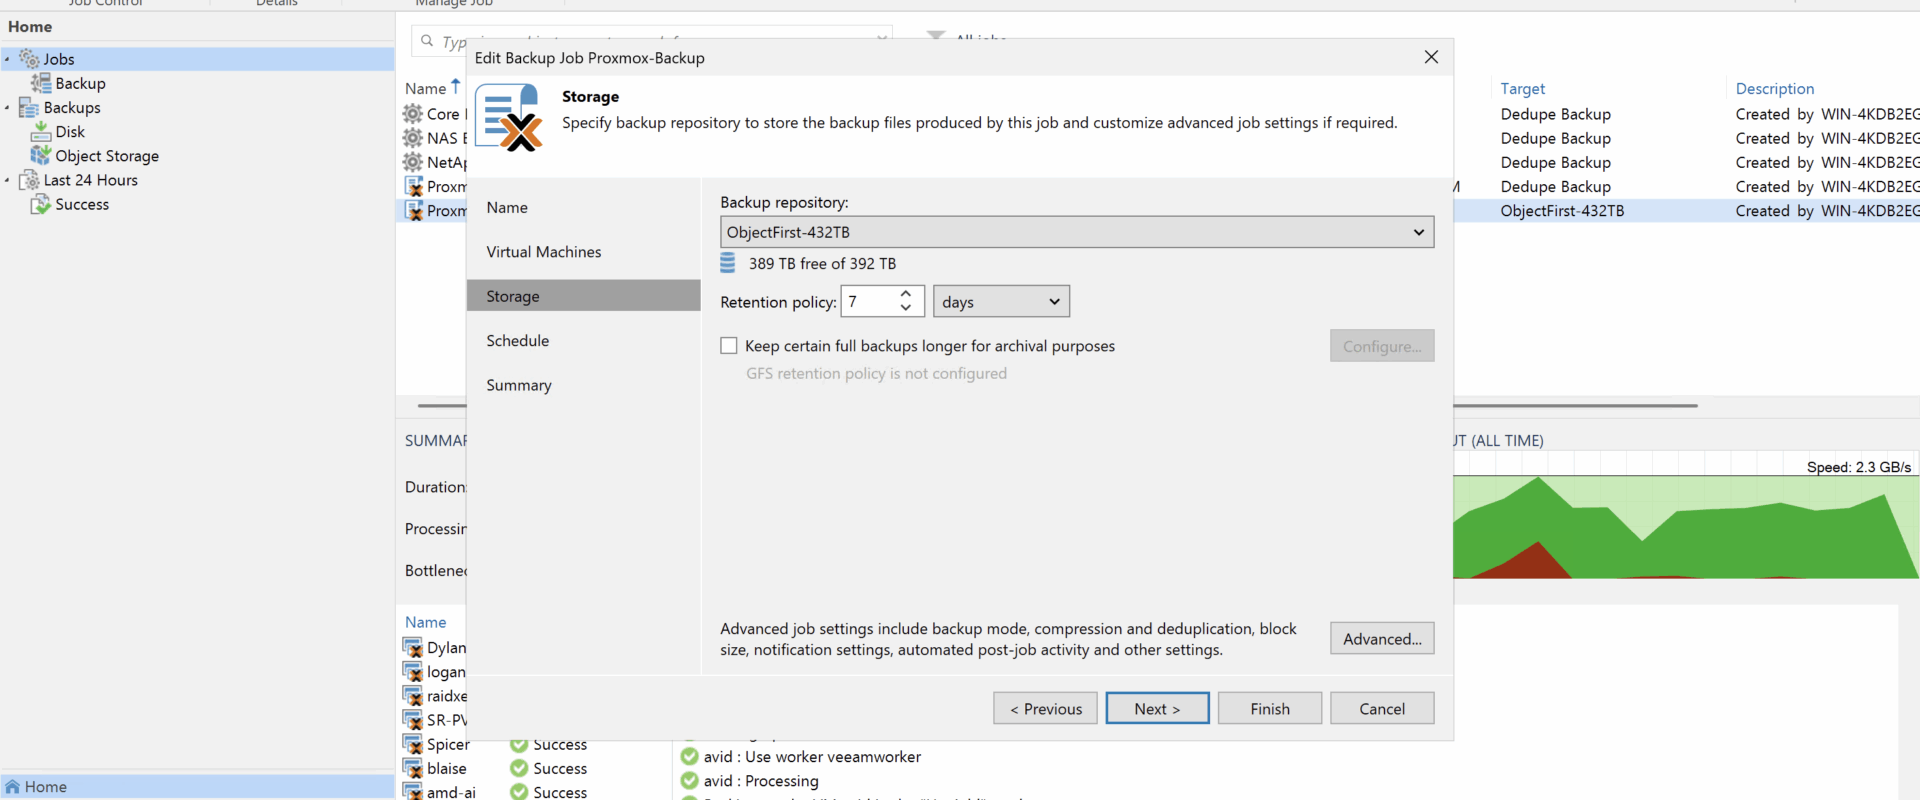Click the Next button
Screen dimensions: 1920x800
pyautogui.click(x=1157, y=708)
